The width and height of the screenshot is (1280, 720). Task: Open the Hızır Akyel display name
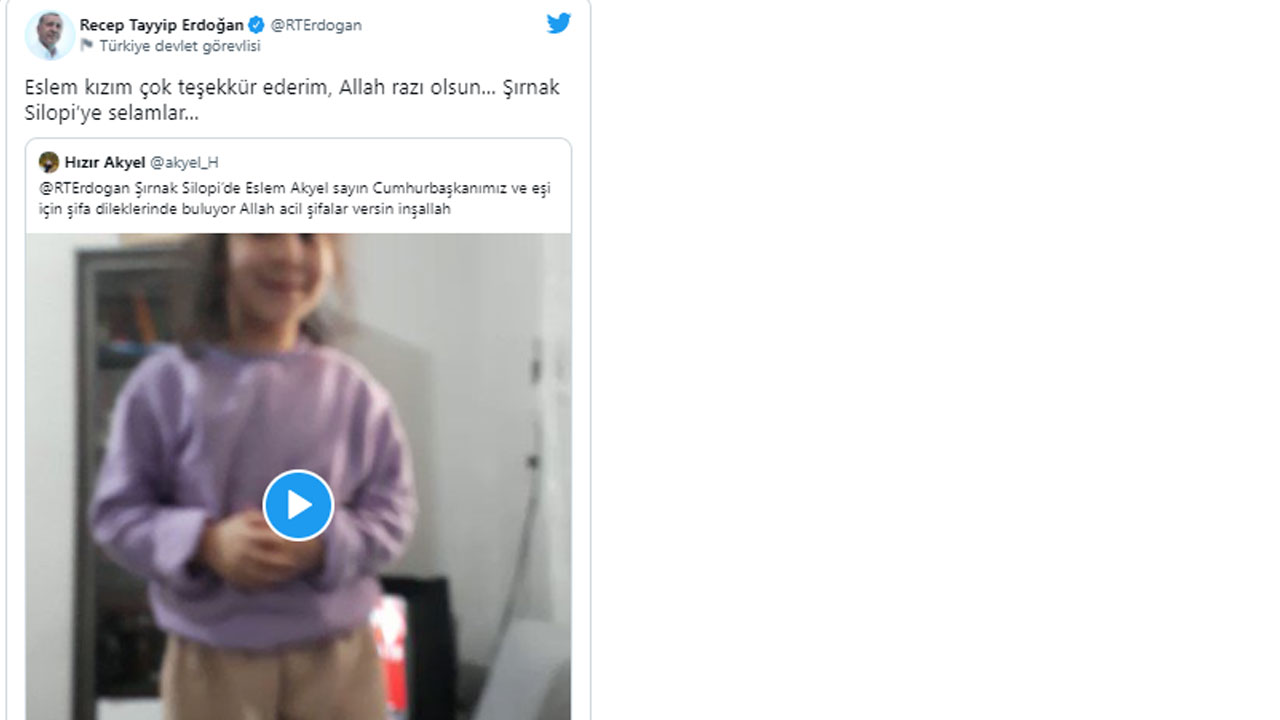(105, 162)
